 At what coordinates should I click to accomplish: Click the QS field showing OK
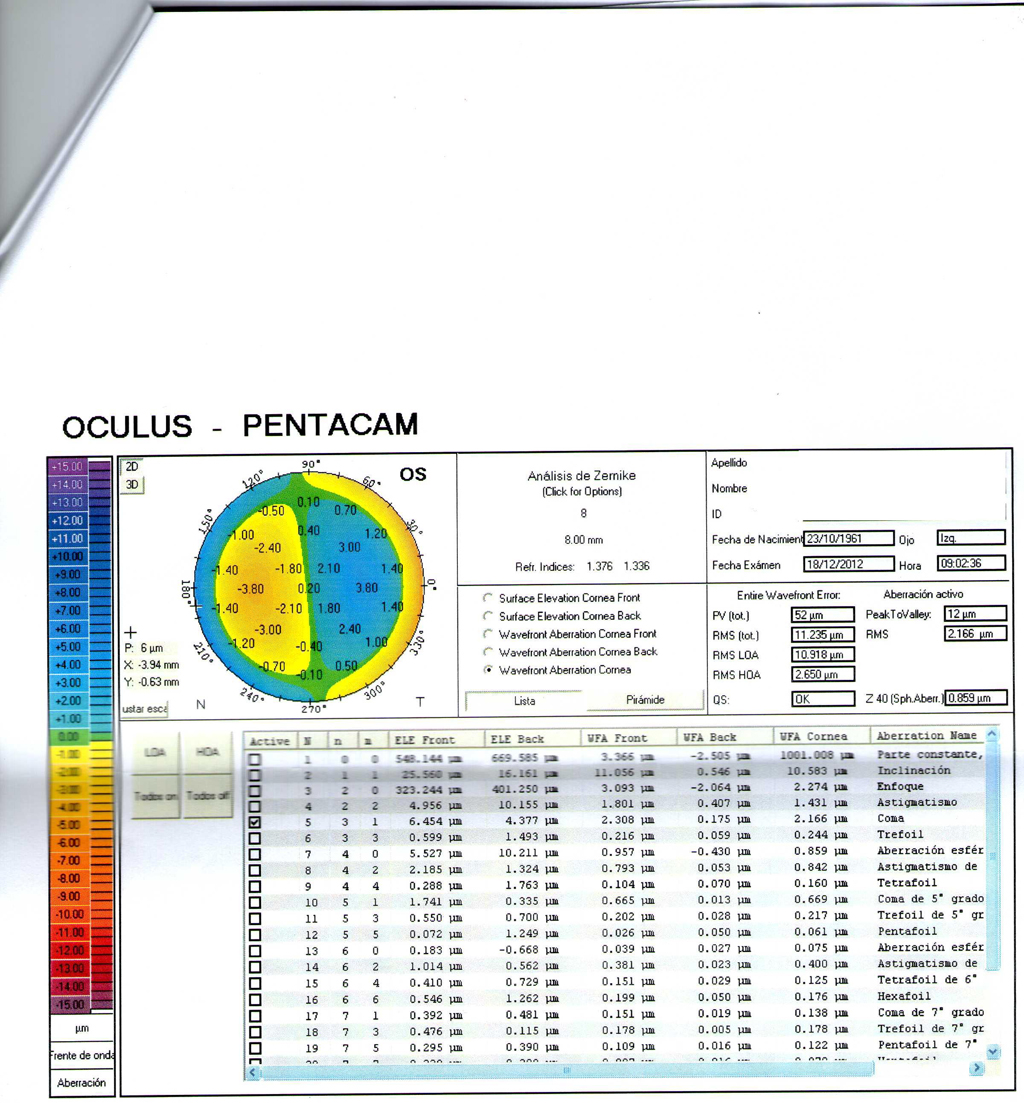(823, 699)
